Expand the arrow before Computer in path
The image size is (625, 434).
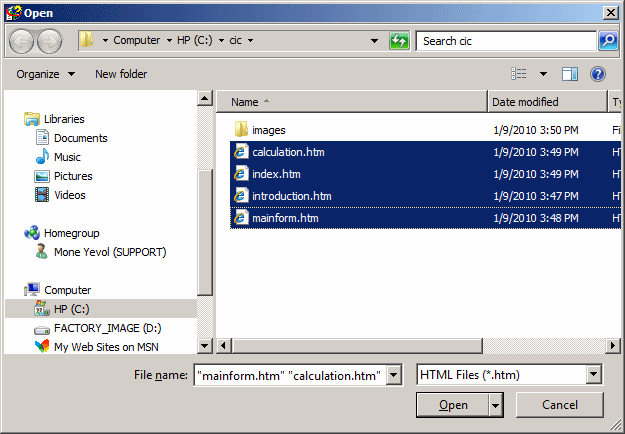[x=105, y=40]
